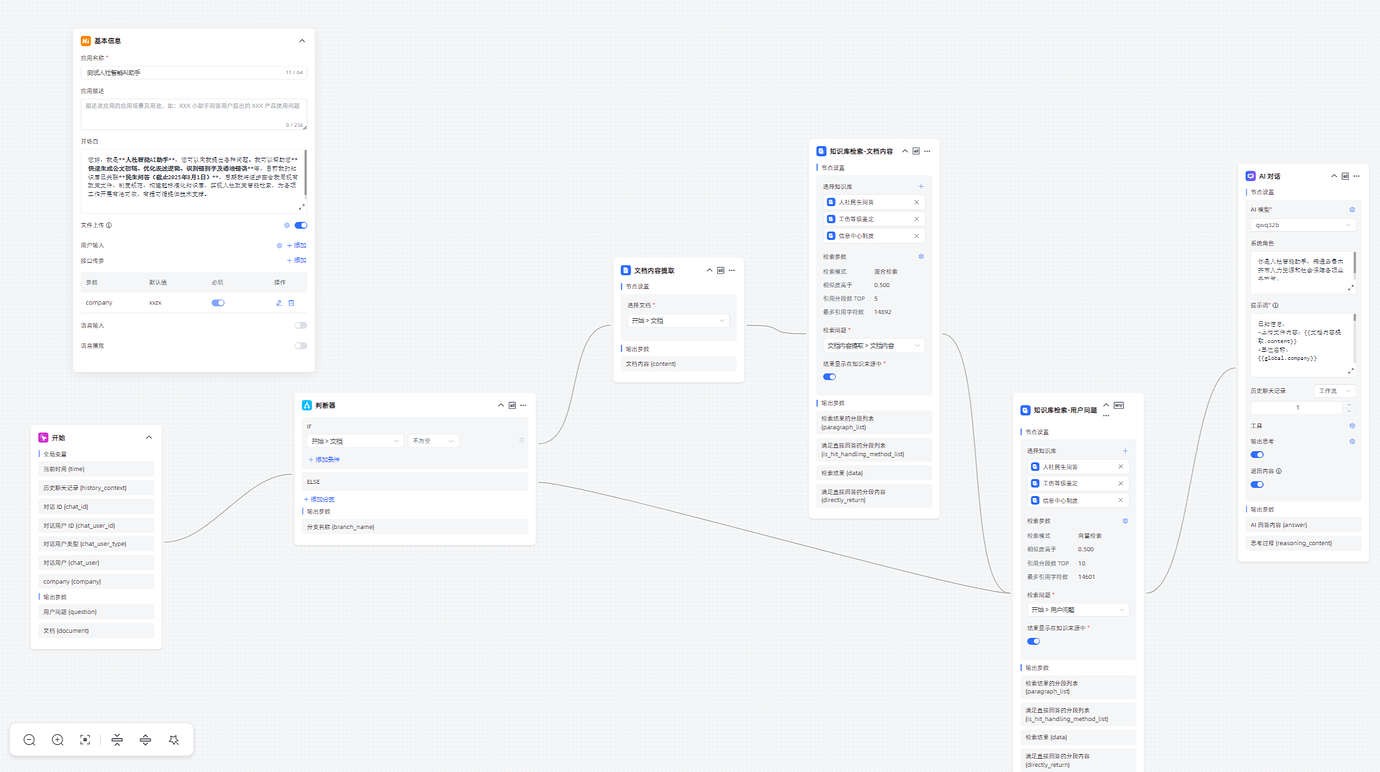Edit the company parameter row
This screenshot has width=1380, height=772.
(279, 303)
